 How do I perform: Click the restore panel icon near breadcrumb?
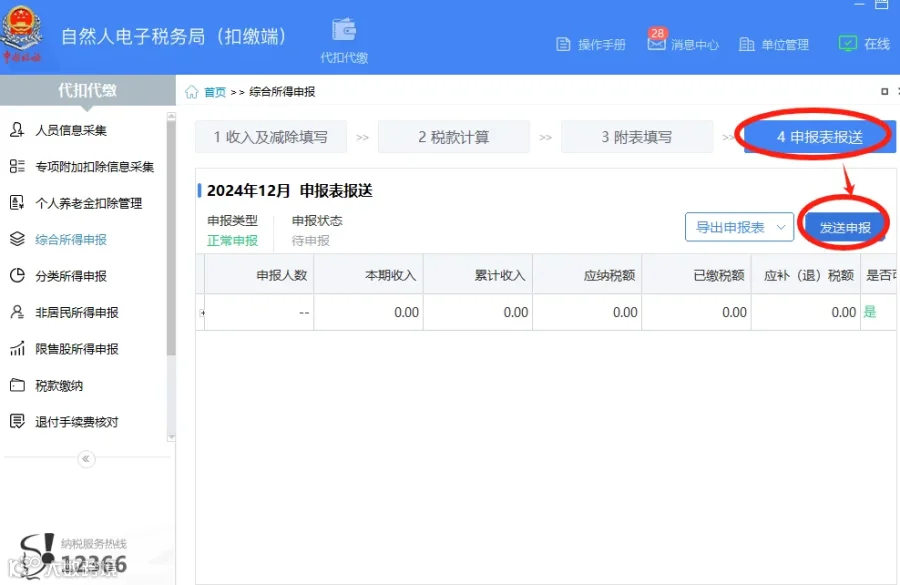pyautogui.click(x=885, y=91)
